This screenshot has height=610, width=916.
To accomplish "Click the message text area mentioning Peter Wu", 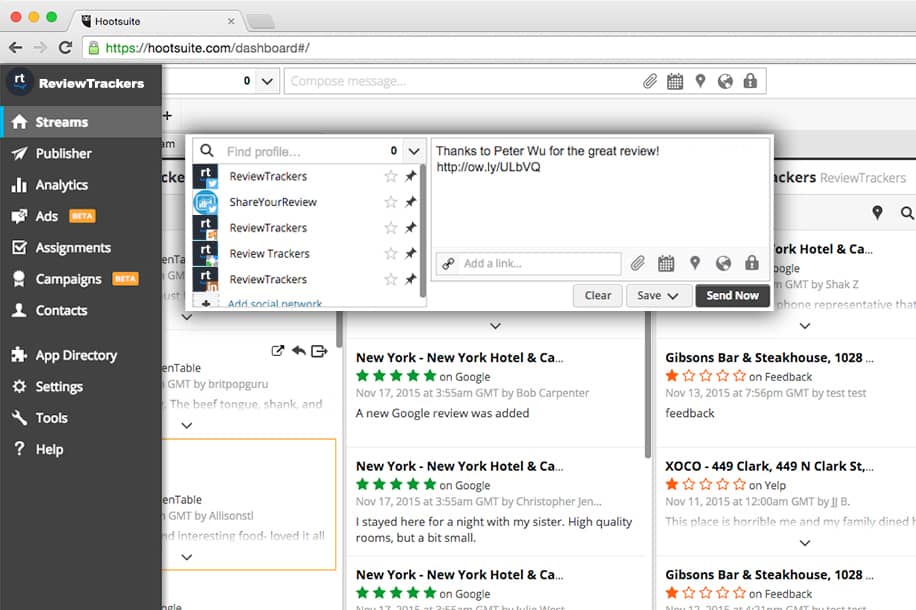I will [601, 193].
